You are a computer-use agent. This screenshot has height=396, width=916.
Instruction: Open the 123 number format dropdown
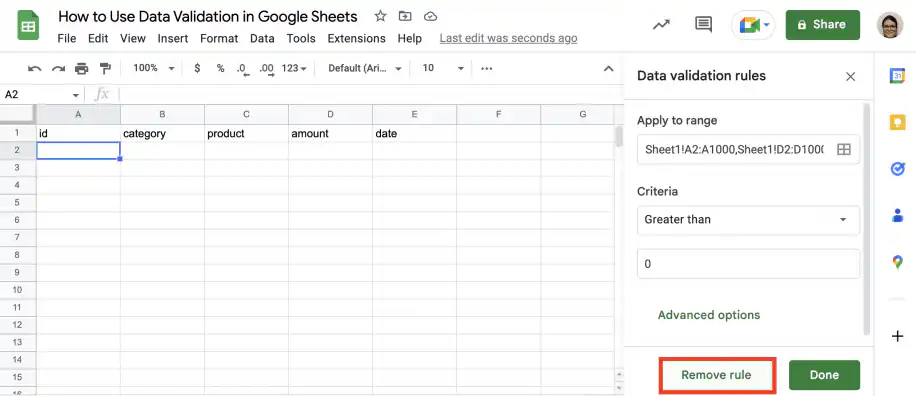[x=294, y=68]
